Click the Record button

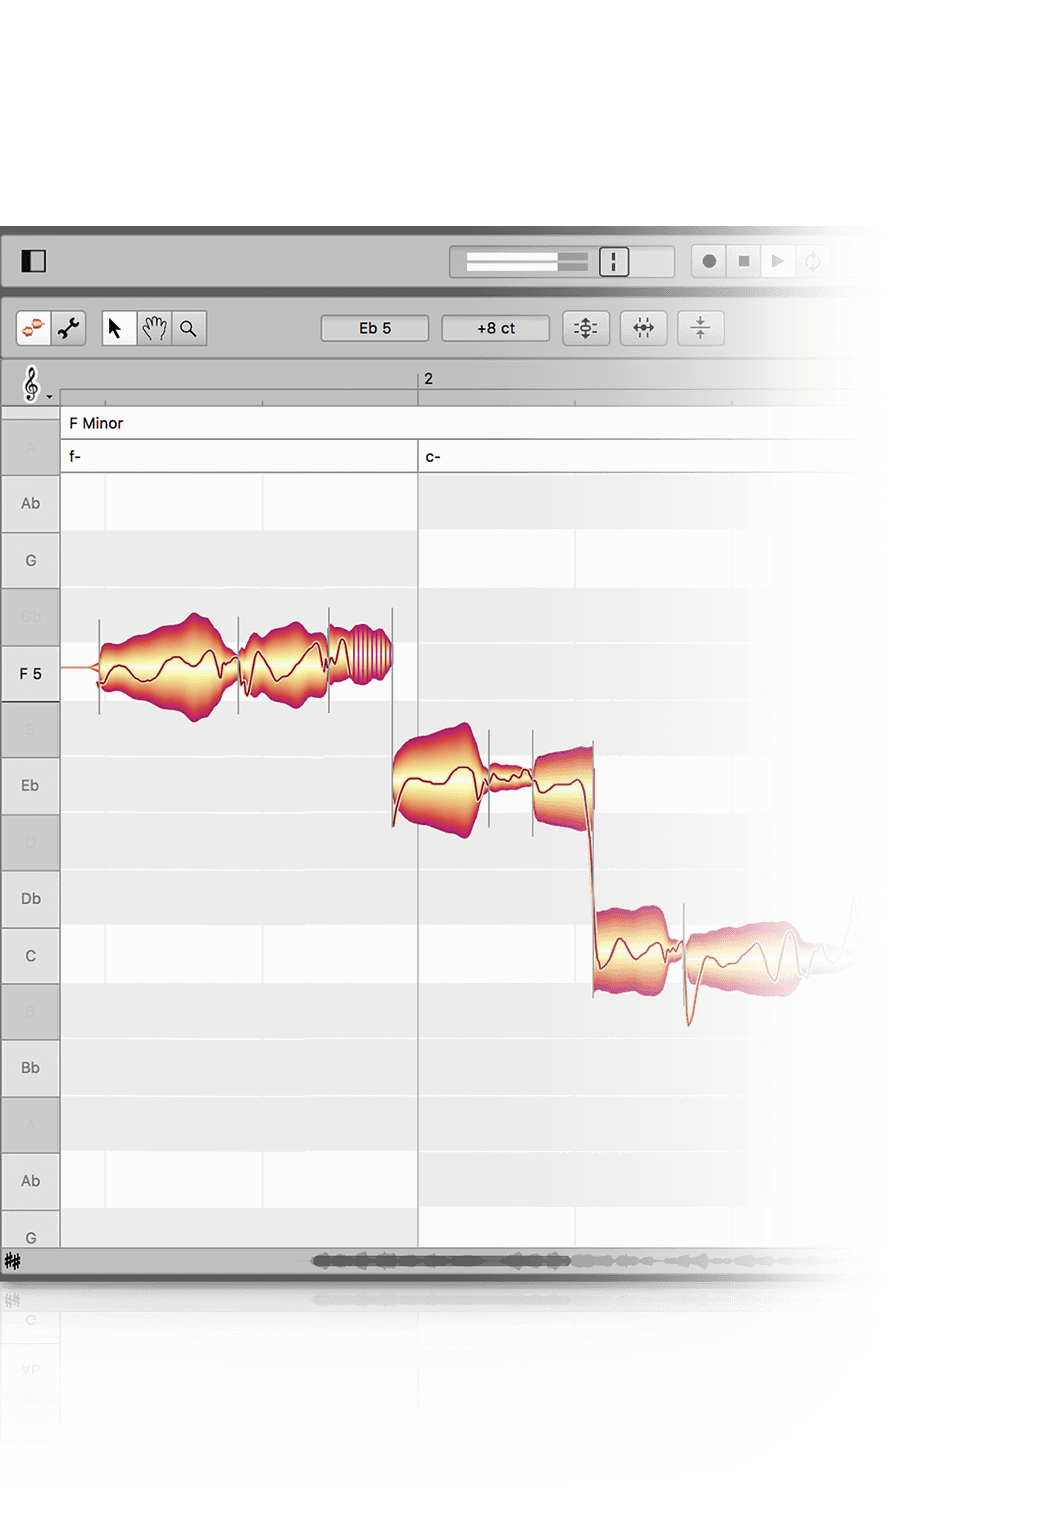click(709, 261)
